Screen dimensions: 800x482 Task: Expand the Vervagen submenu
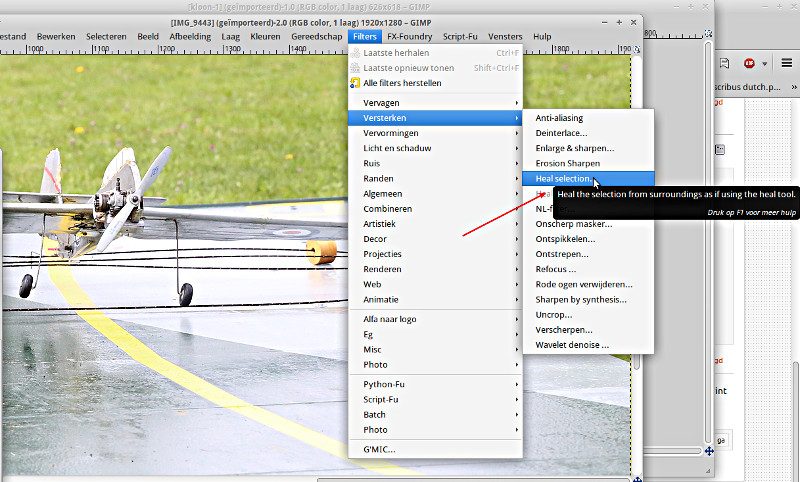click(435, 103)
